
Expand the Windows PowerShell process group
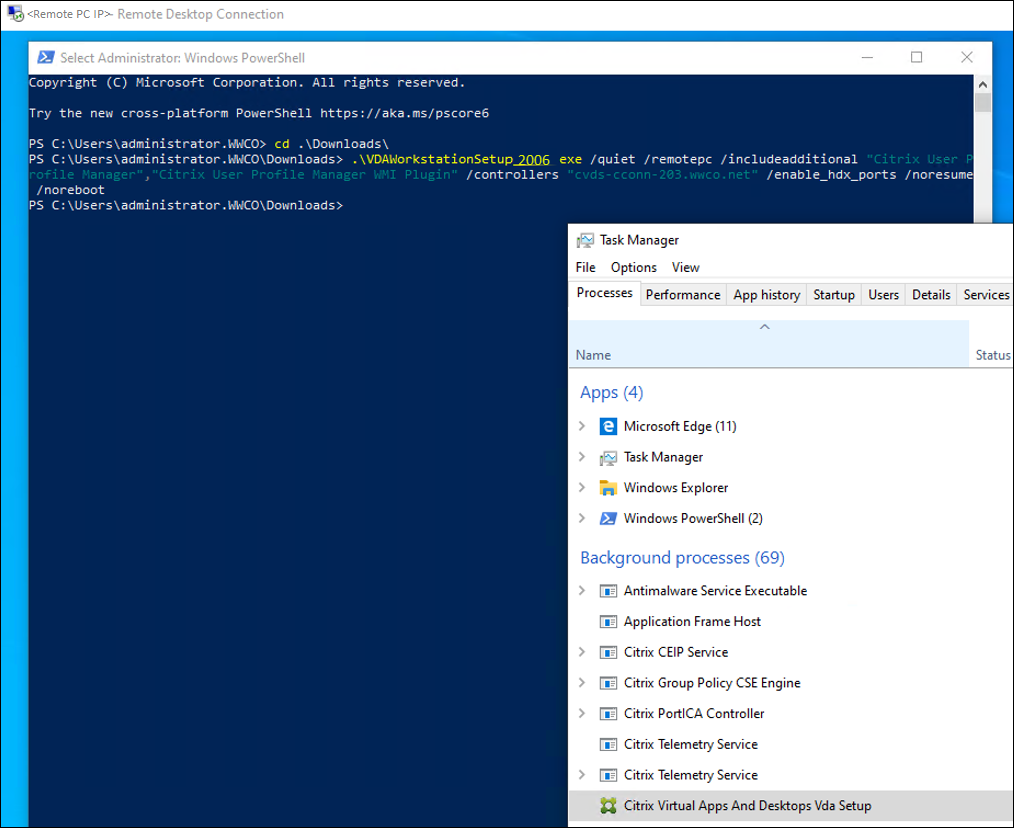click(x=582, y=518)
